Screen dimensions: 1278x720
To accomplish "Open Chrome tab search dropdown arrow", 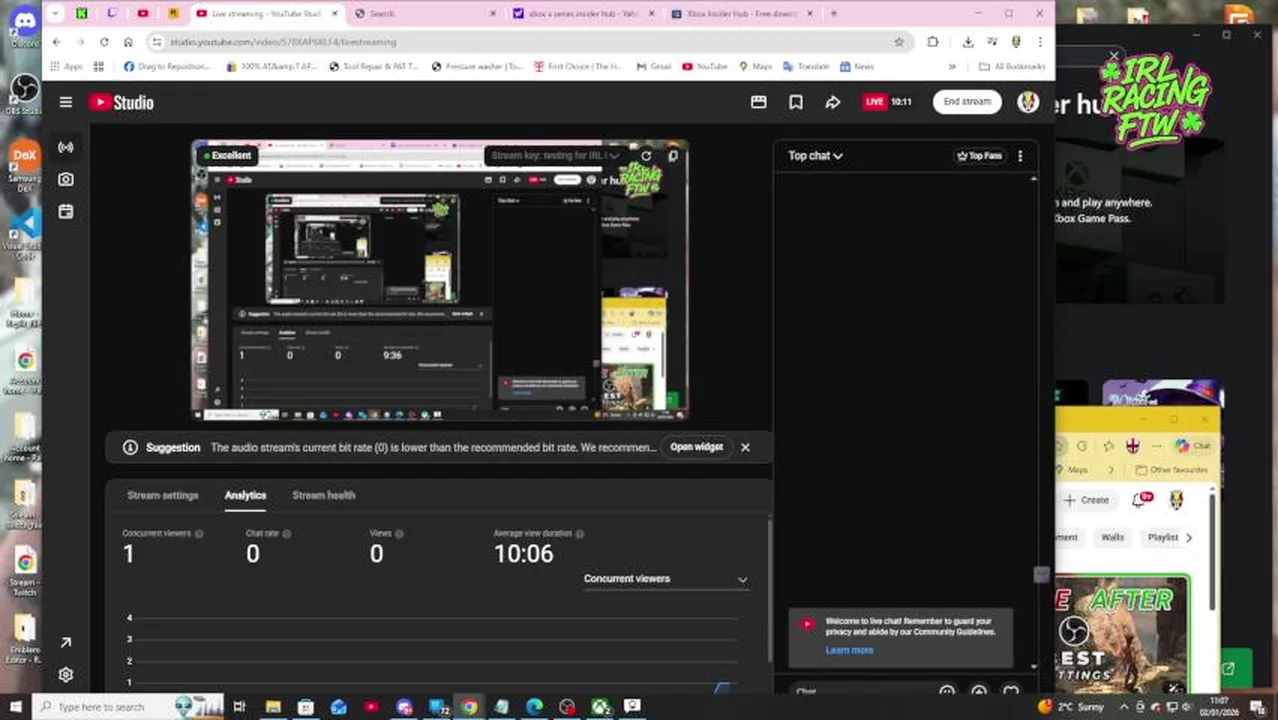I will coord(56,14).
